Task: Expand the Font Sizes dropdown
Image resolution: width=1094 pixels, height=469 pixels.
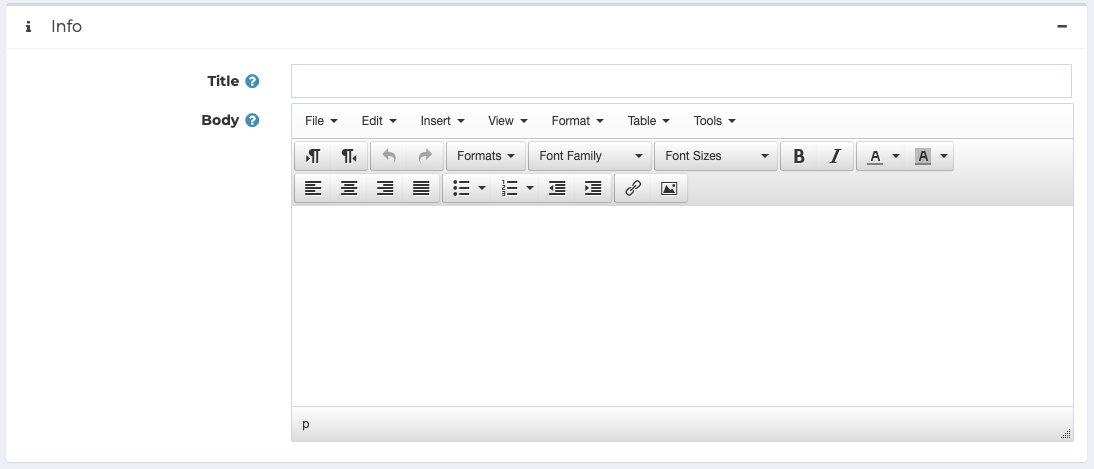Action: pyautogui.click(x=715, y=156)
